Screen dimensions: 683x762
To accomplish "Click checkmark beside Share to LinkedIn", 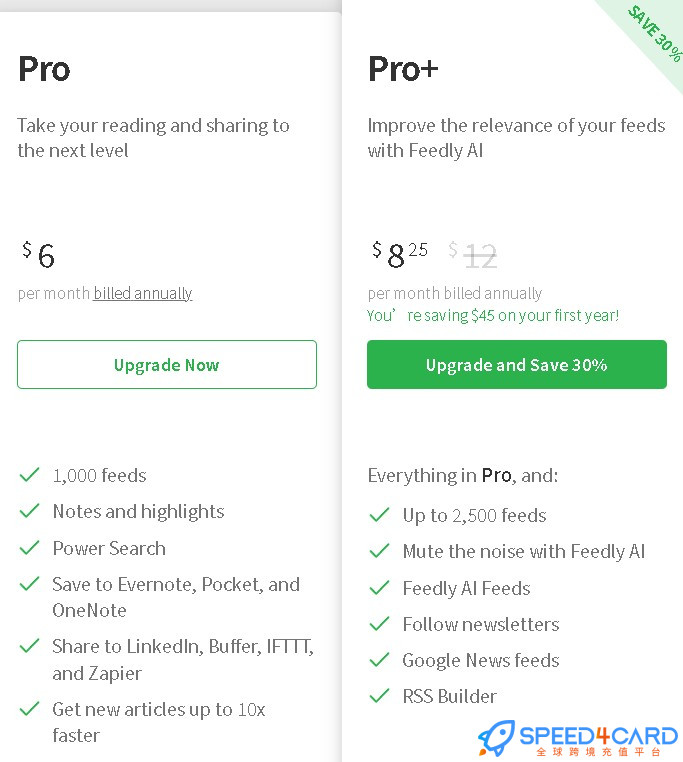I will click(29, 646).
